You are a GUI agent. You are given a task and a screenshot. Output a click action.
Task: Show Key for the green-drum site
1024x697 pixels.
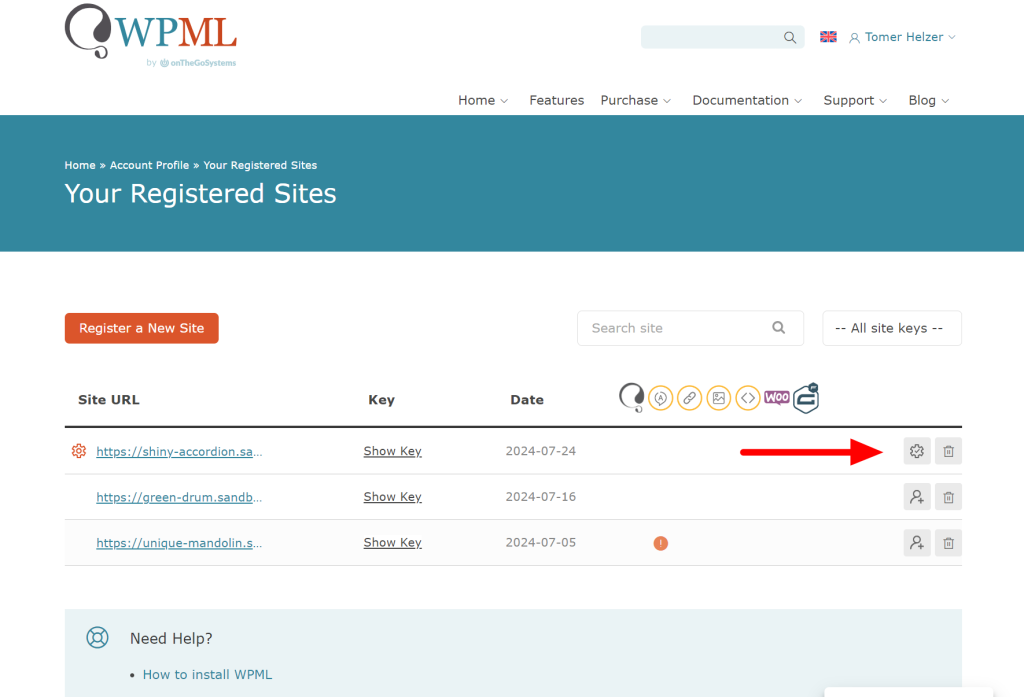(x=392, y=497)
